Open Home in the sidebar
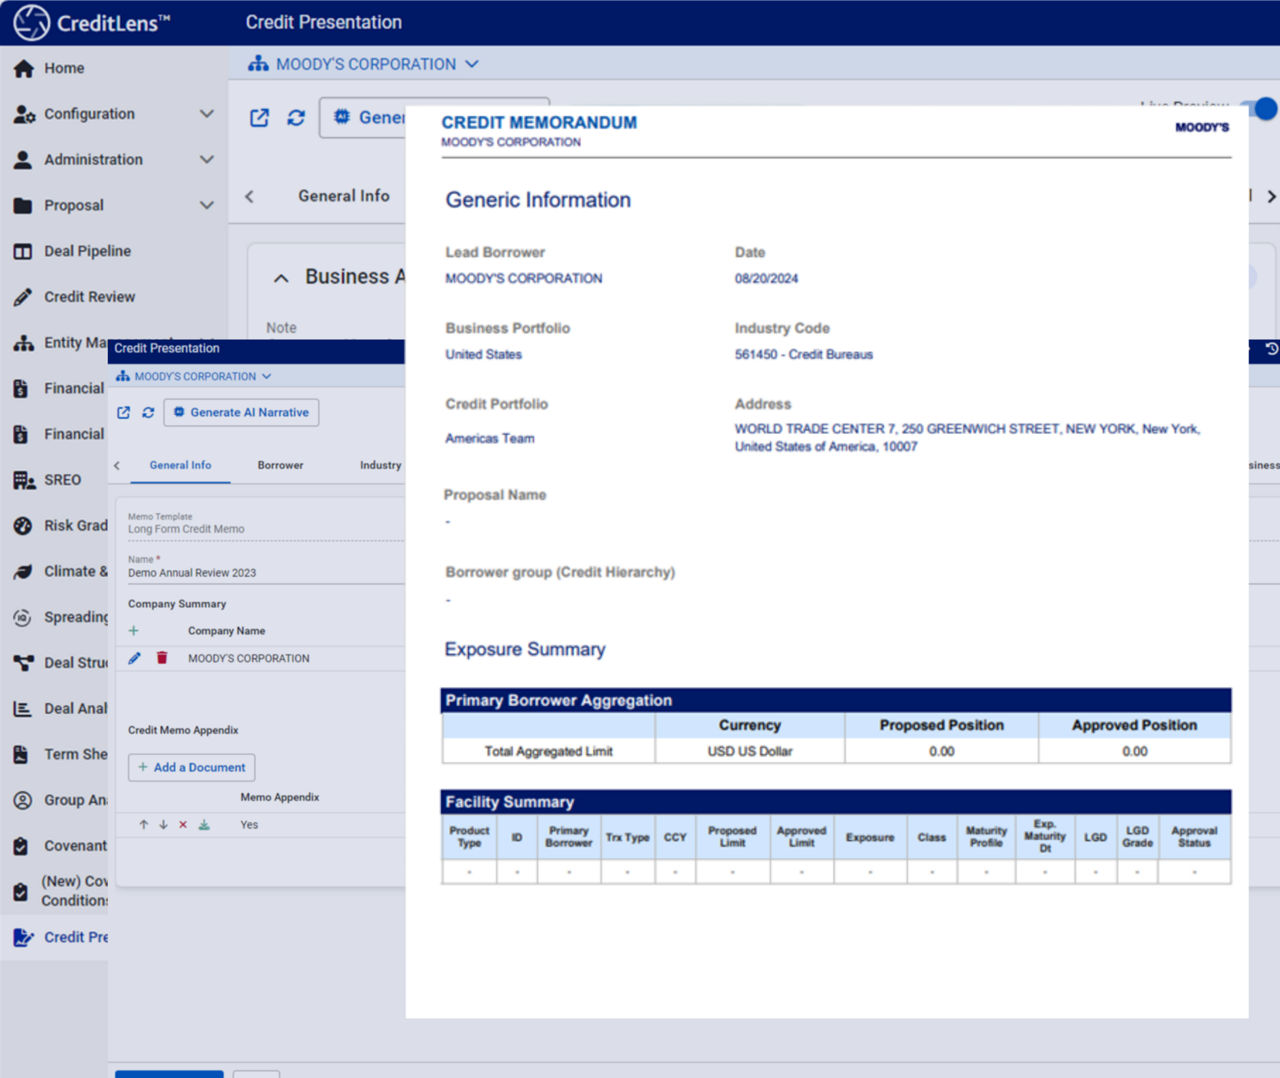Screen dimensions: 1280x1078 coord(63,68)
